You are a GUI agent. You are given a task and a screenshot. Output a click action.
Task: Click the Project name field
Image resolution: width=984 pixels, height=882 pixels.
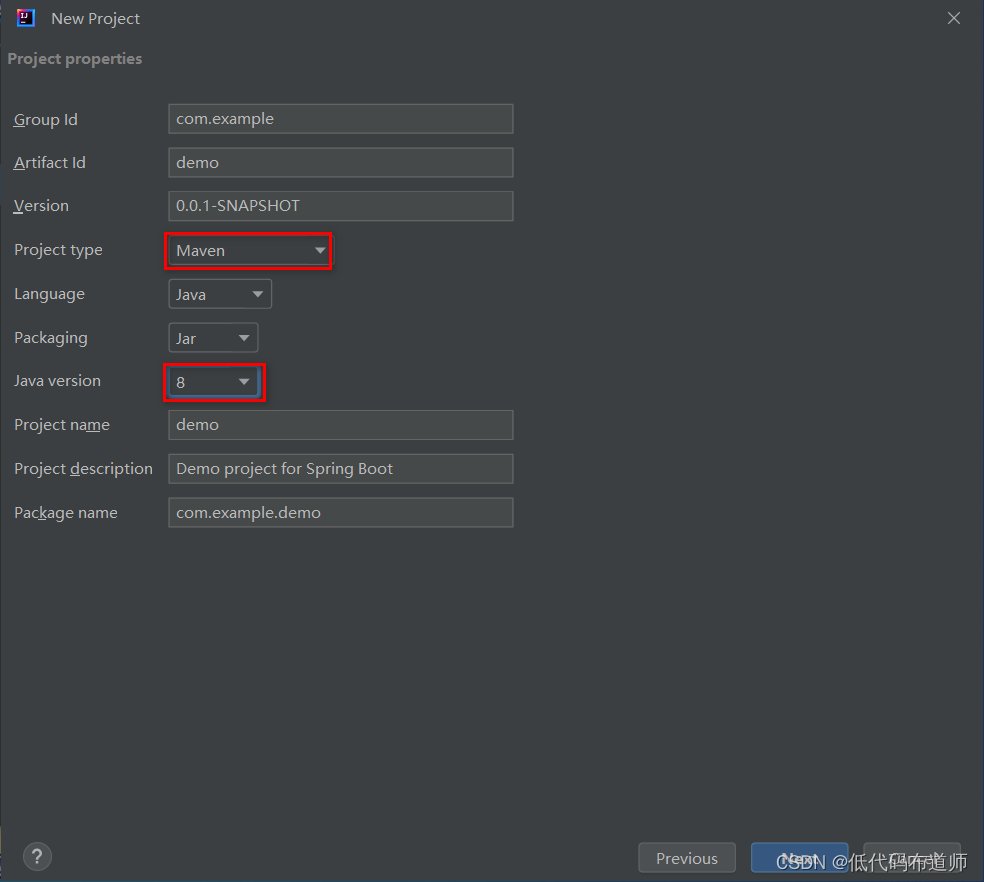(x=341, y=425)
